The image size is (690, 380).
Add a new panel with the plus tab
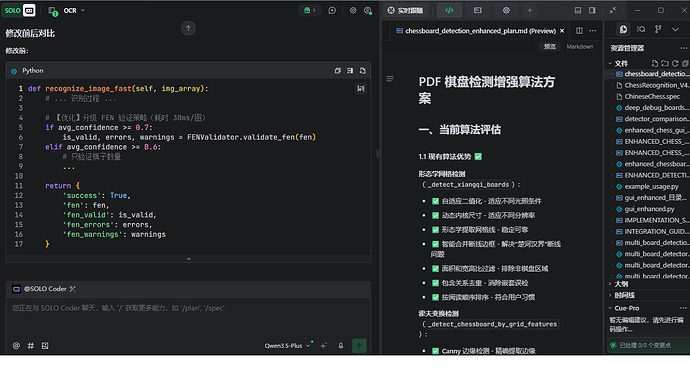(x=530, y=10)
